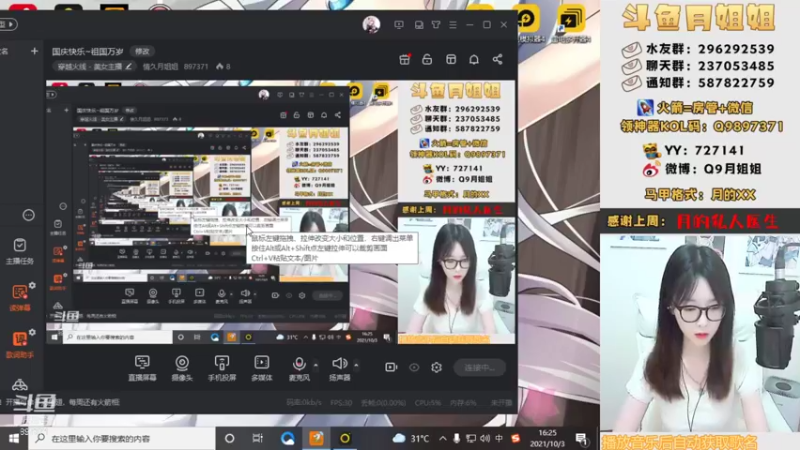Open the settings gear for 歌词助手

(x=32, y=333)
